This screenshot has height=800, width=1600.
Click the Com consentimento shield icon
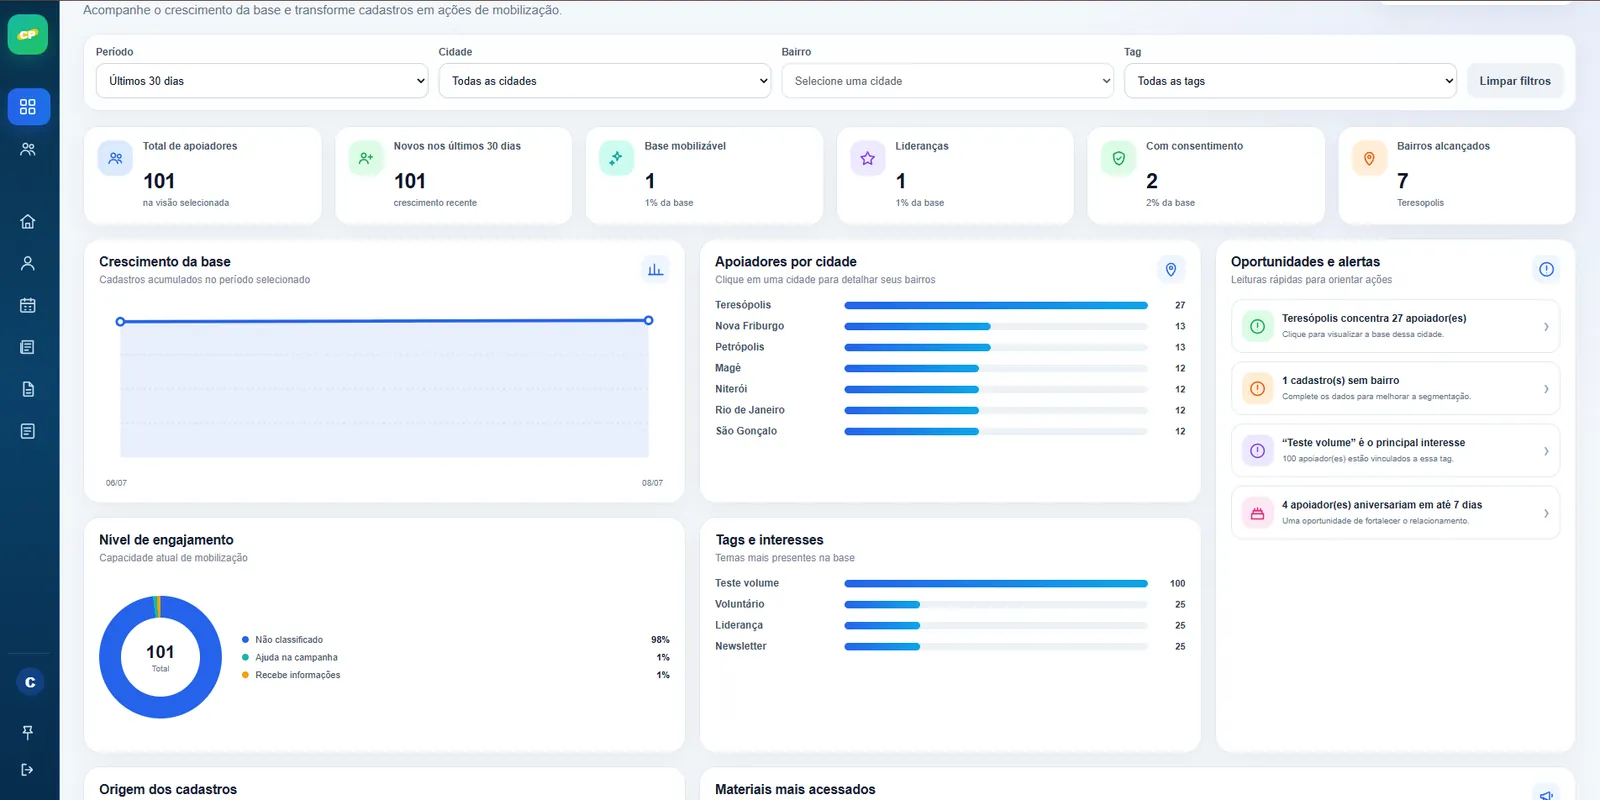pyautogui.click(x=1118, y=158)
